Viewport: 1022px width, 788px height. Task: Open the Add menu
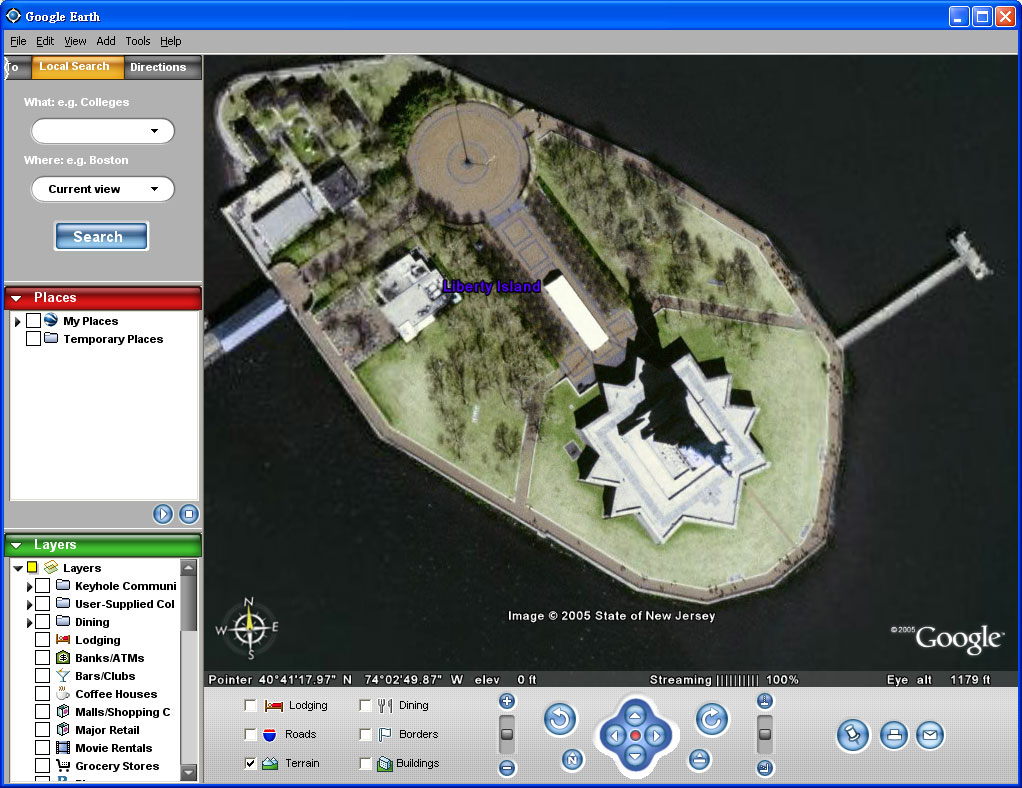106,41
